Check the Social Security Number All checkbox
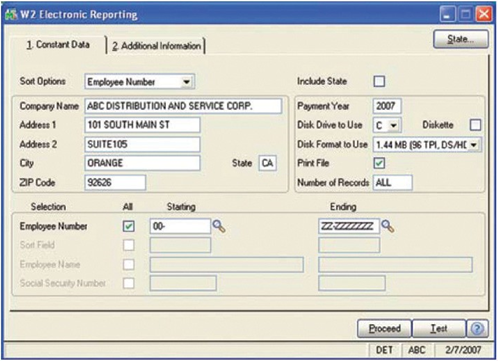The image size is (498, 361). click(129, 283)
